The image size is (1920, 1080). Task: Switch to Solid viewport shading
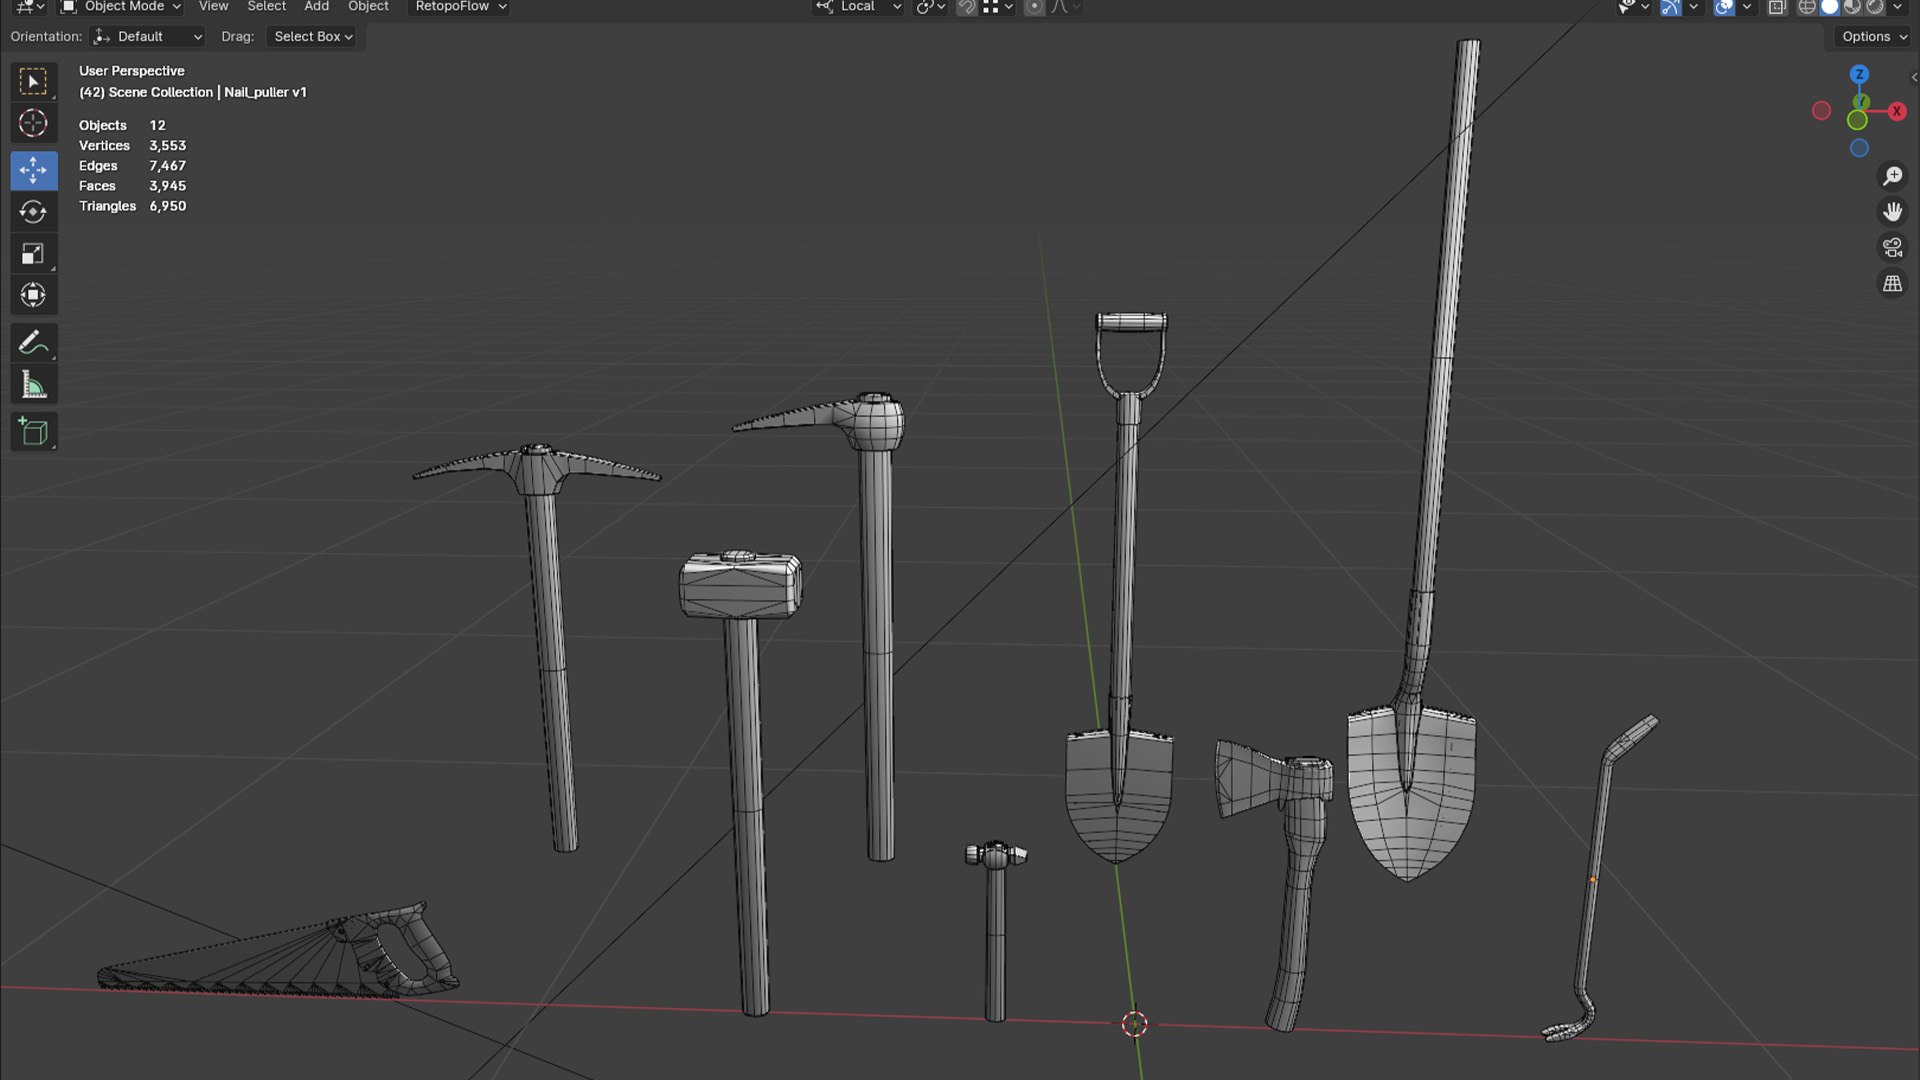[1829, 7]
